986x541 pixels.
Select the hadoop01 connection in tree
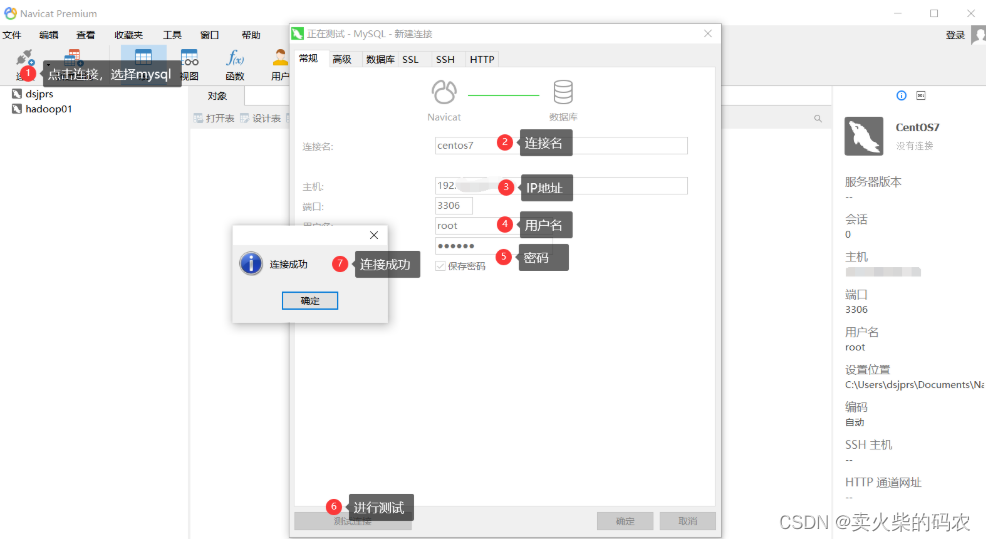coord(42,109)
